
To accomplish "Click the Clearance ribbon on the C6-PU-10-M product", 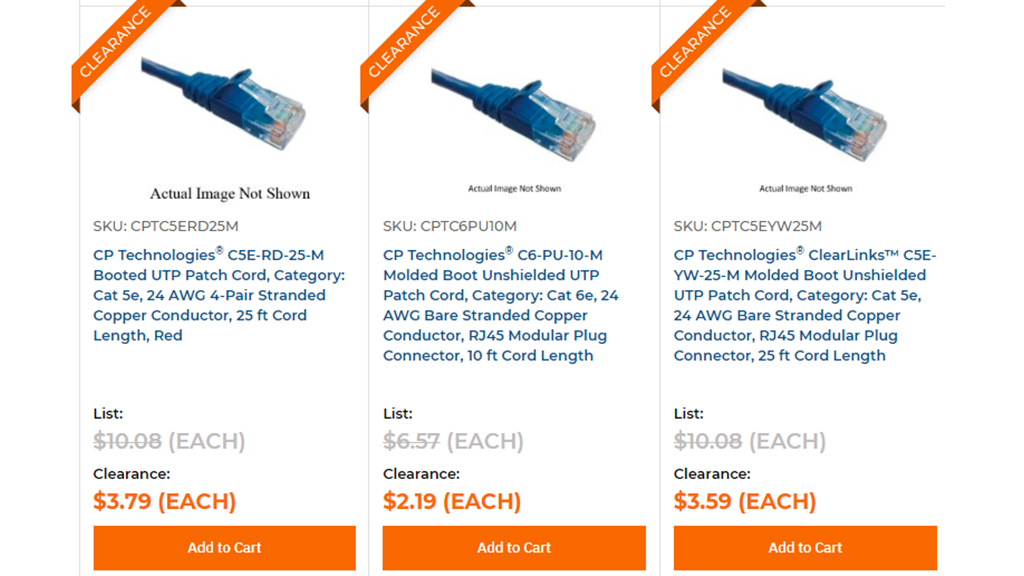I will click(404, 44).
